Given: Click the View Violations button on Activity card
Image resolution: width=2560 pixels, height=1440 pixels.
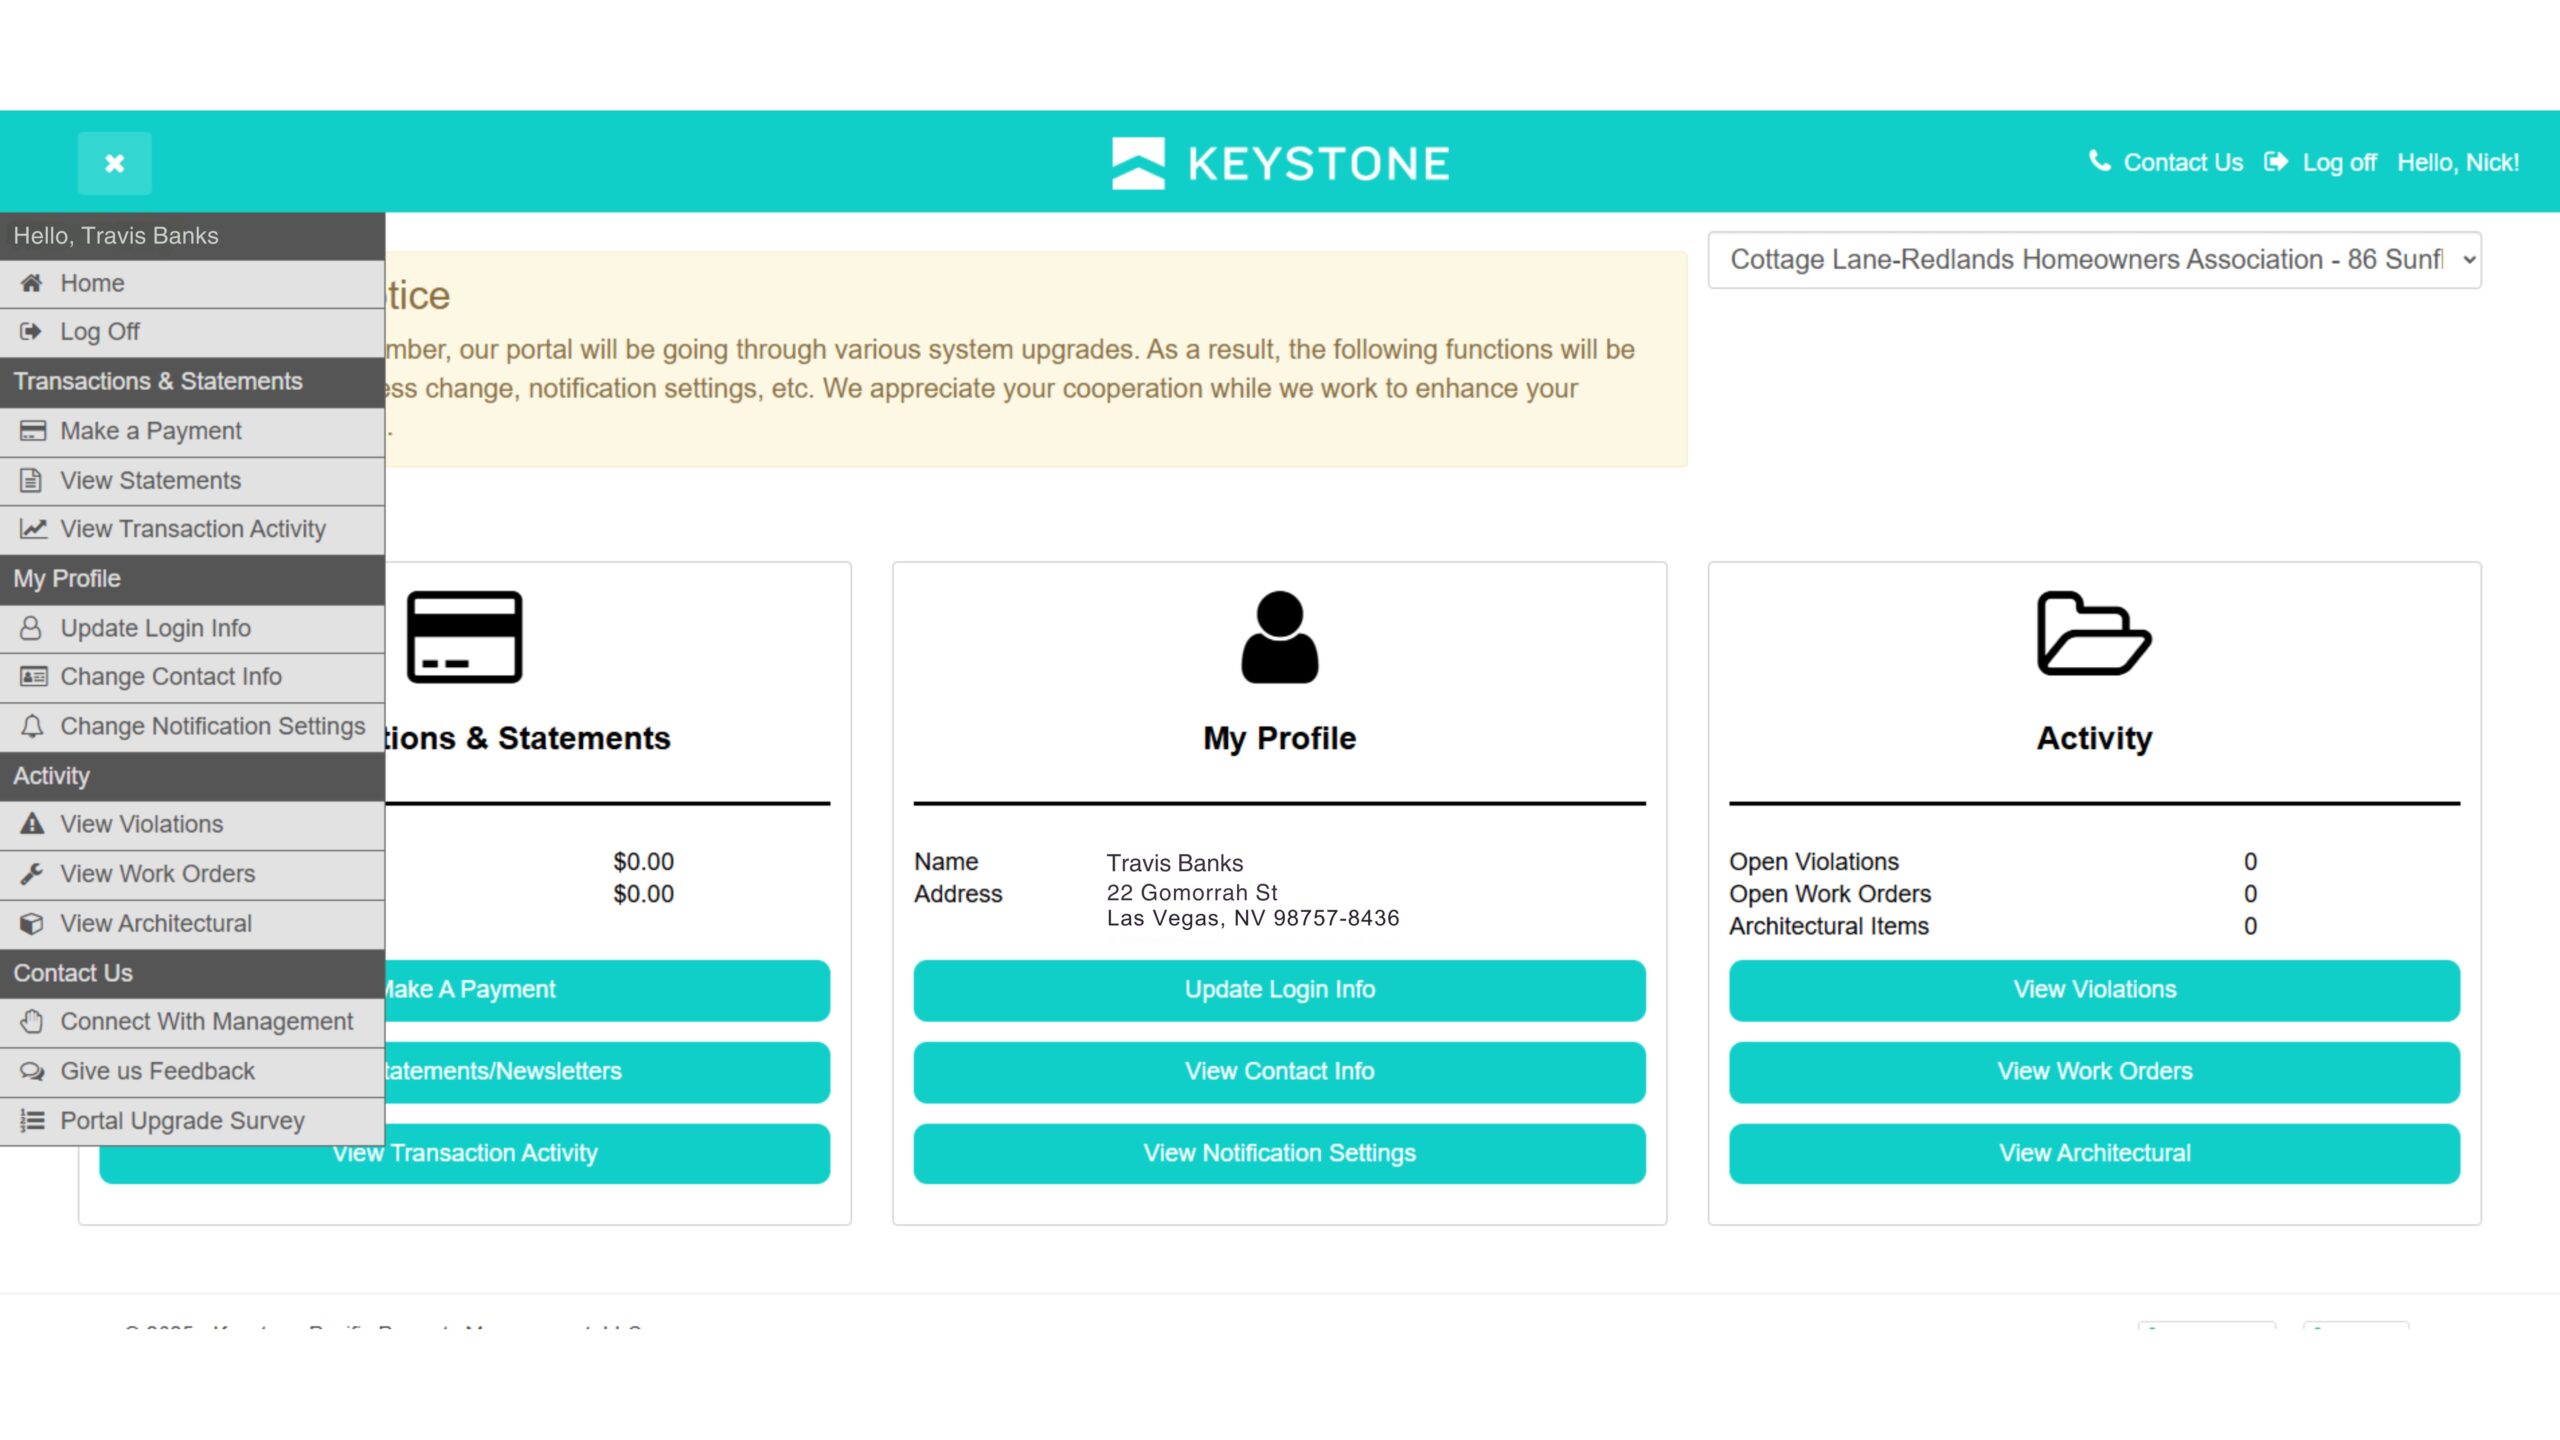Looking at the screenshot, I should coord(2094,990).
